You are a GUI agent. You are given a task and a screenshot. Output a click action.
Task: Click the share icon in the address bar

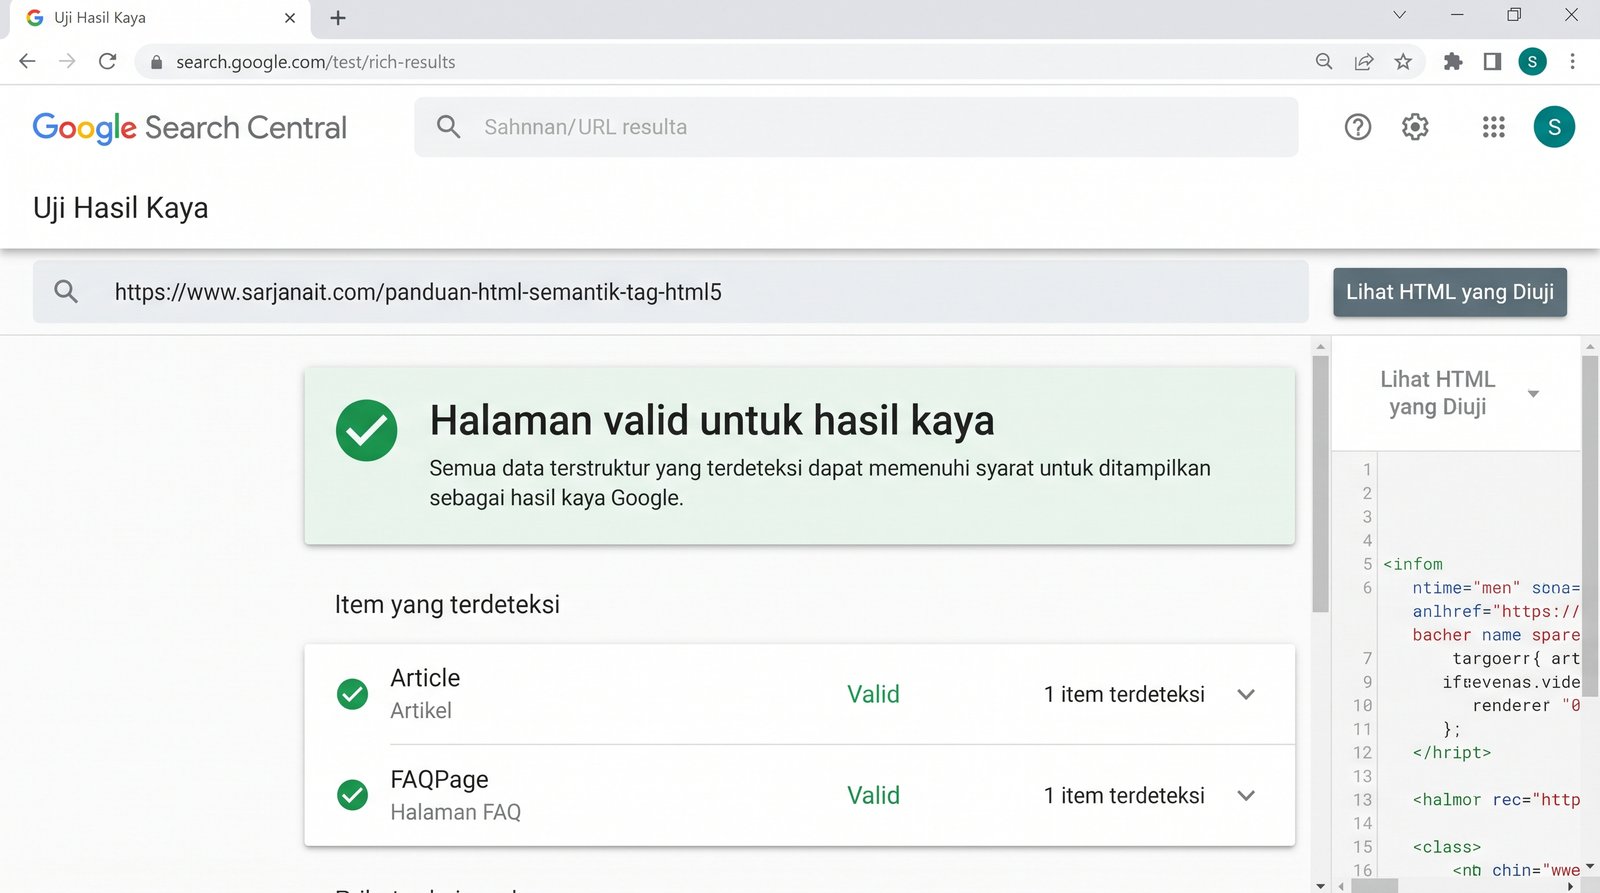[1364, 62]
